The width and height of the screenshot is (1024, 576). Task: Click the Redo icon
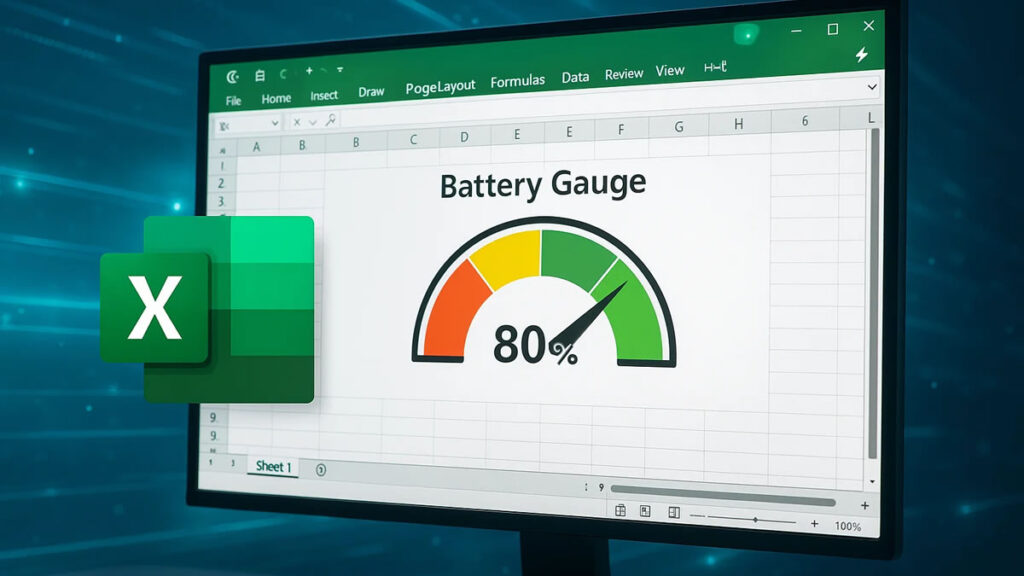[x=322, y=70]
